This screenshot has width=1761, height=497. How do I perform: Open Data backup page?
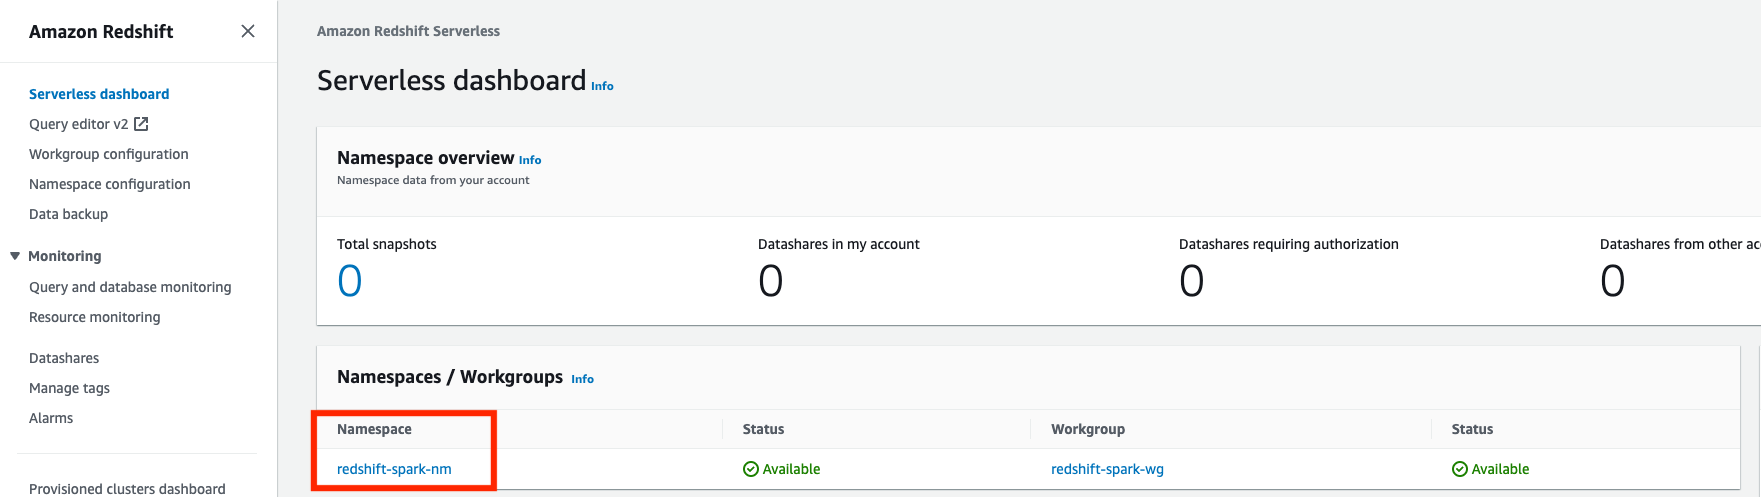(69, 214)
